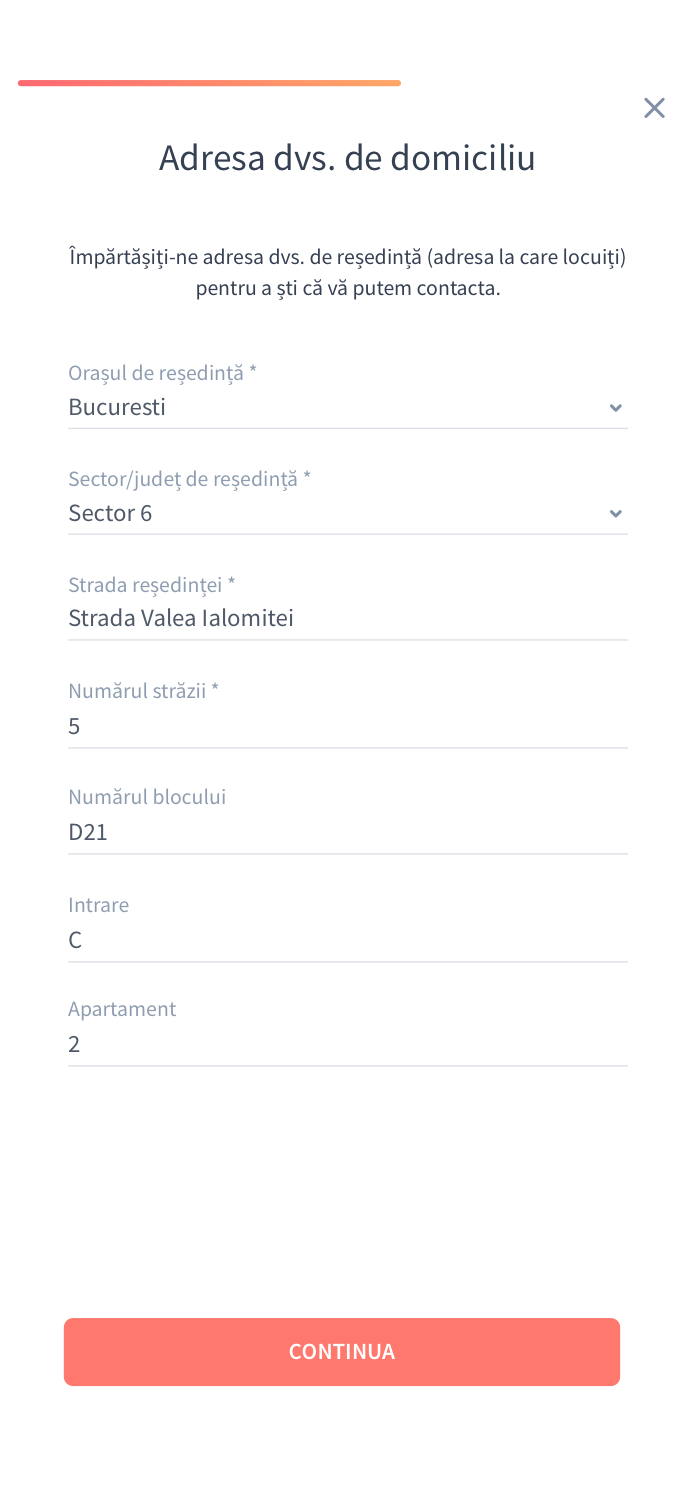Click the 'Orașul de reședință' label

click(162, 373)
